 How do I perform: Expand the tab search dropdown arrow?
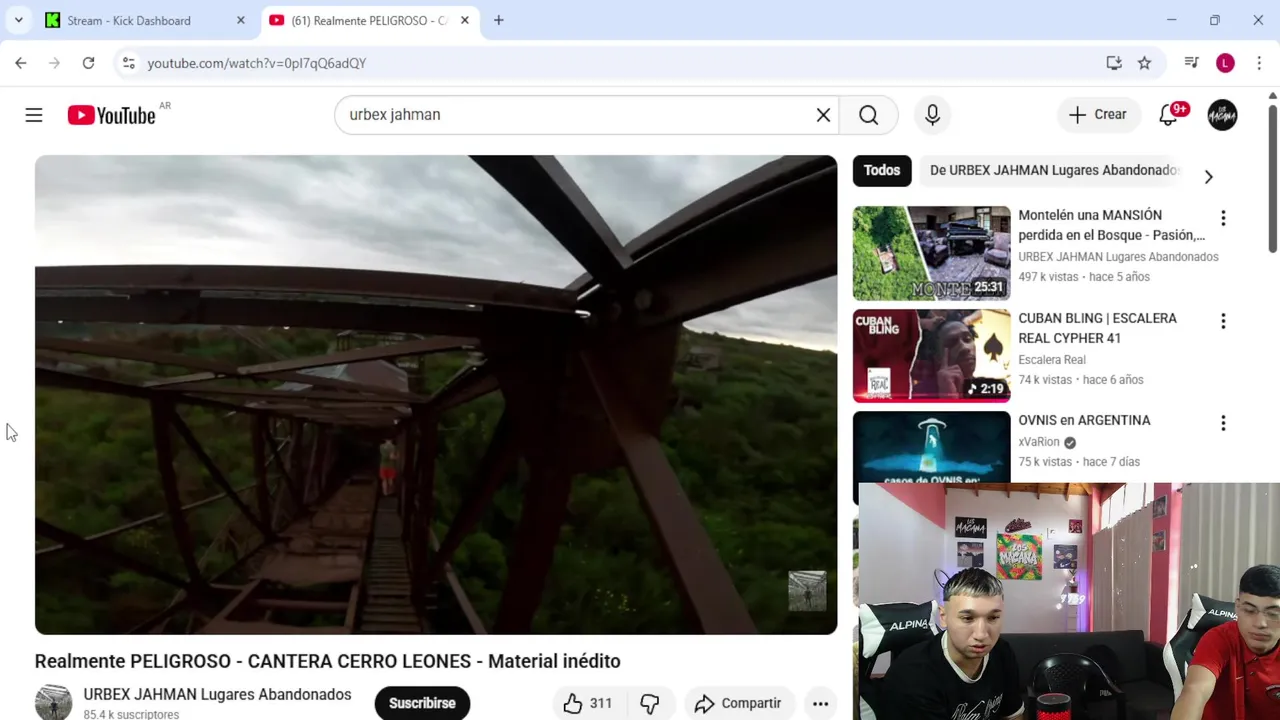click(x=18, y=20)
